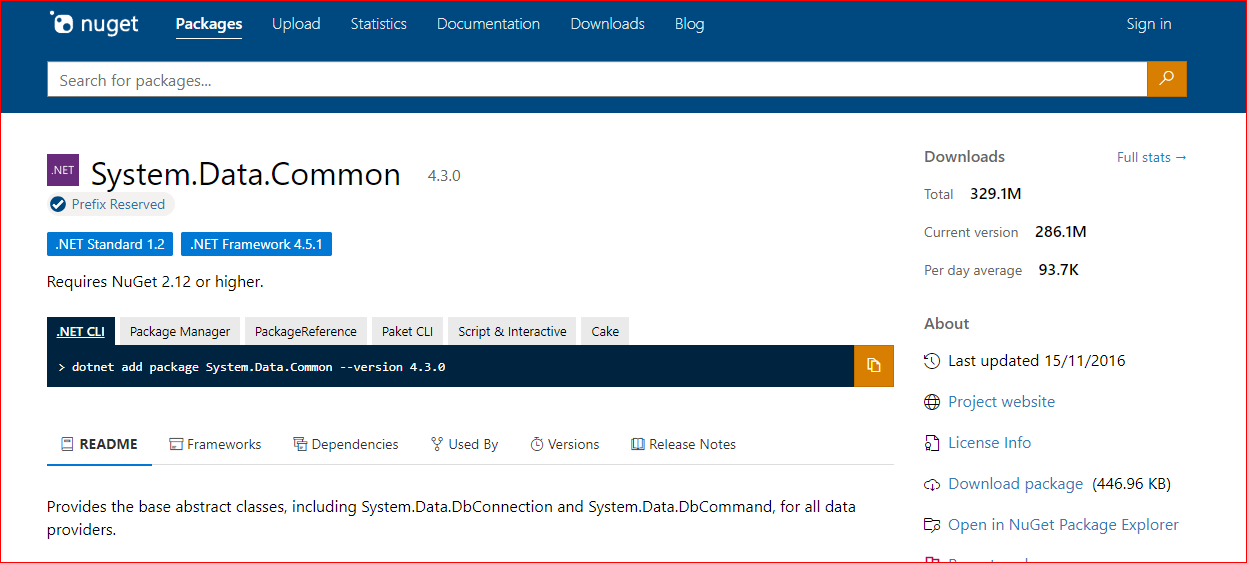Click the Last updated 15/11/2016 text
This screenshot has width=1247, height=563.
click(x=1036, y=361)
